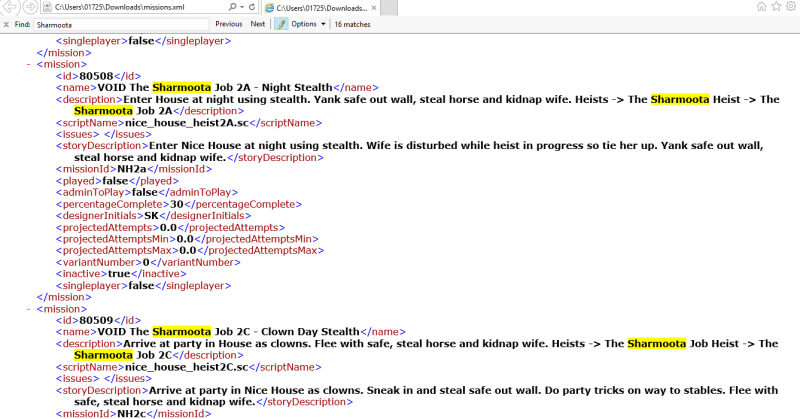Jump to Next find match
The image size is (800, 419).
[257, 24]
